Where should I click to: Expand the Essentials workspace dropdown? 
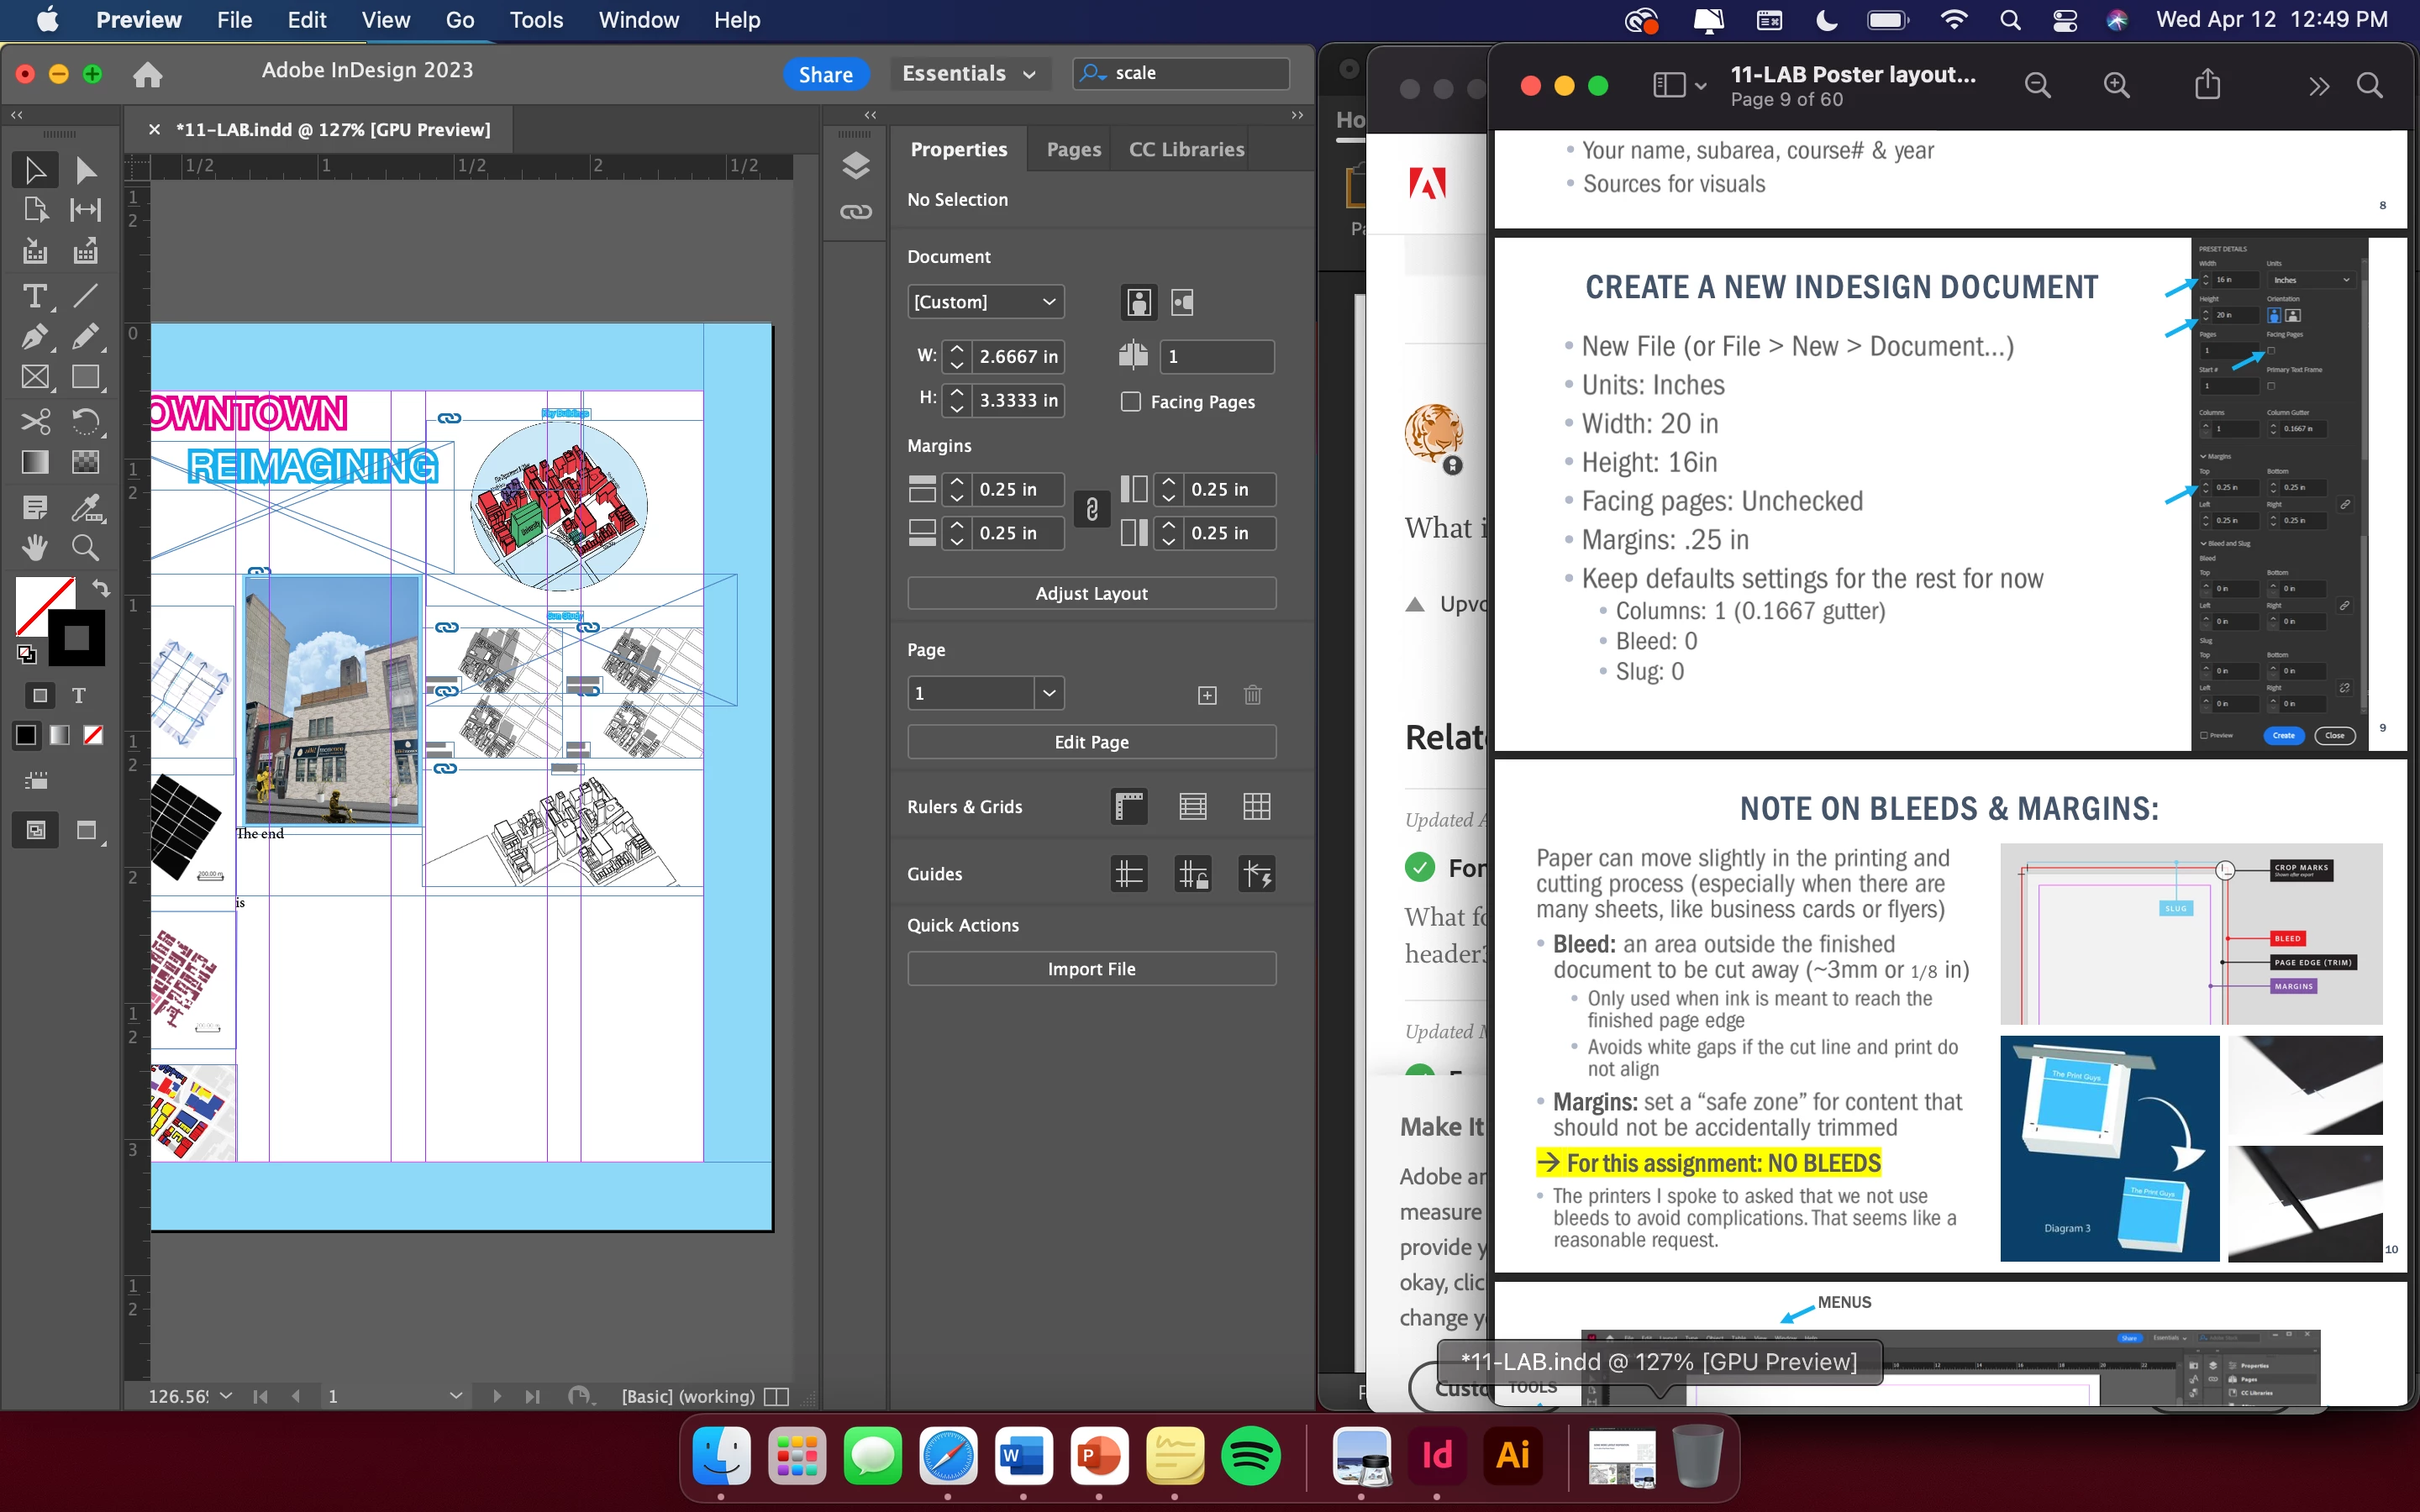coord(968,74)
